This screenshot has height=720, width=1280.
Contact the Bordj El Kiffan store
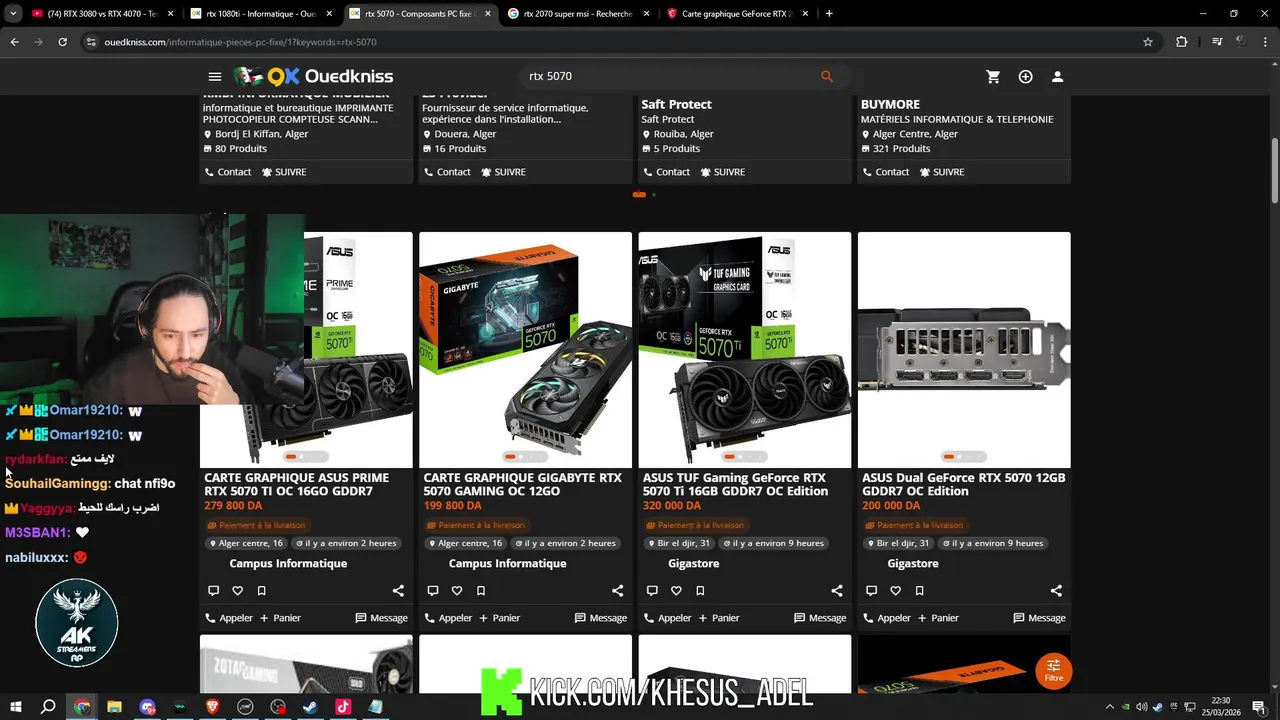point(228,172)
